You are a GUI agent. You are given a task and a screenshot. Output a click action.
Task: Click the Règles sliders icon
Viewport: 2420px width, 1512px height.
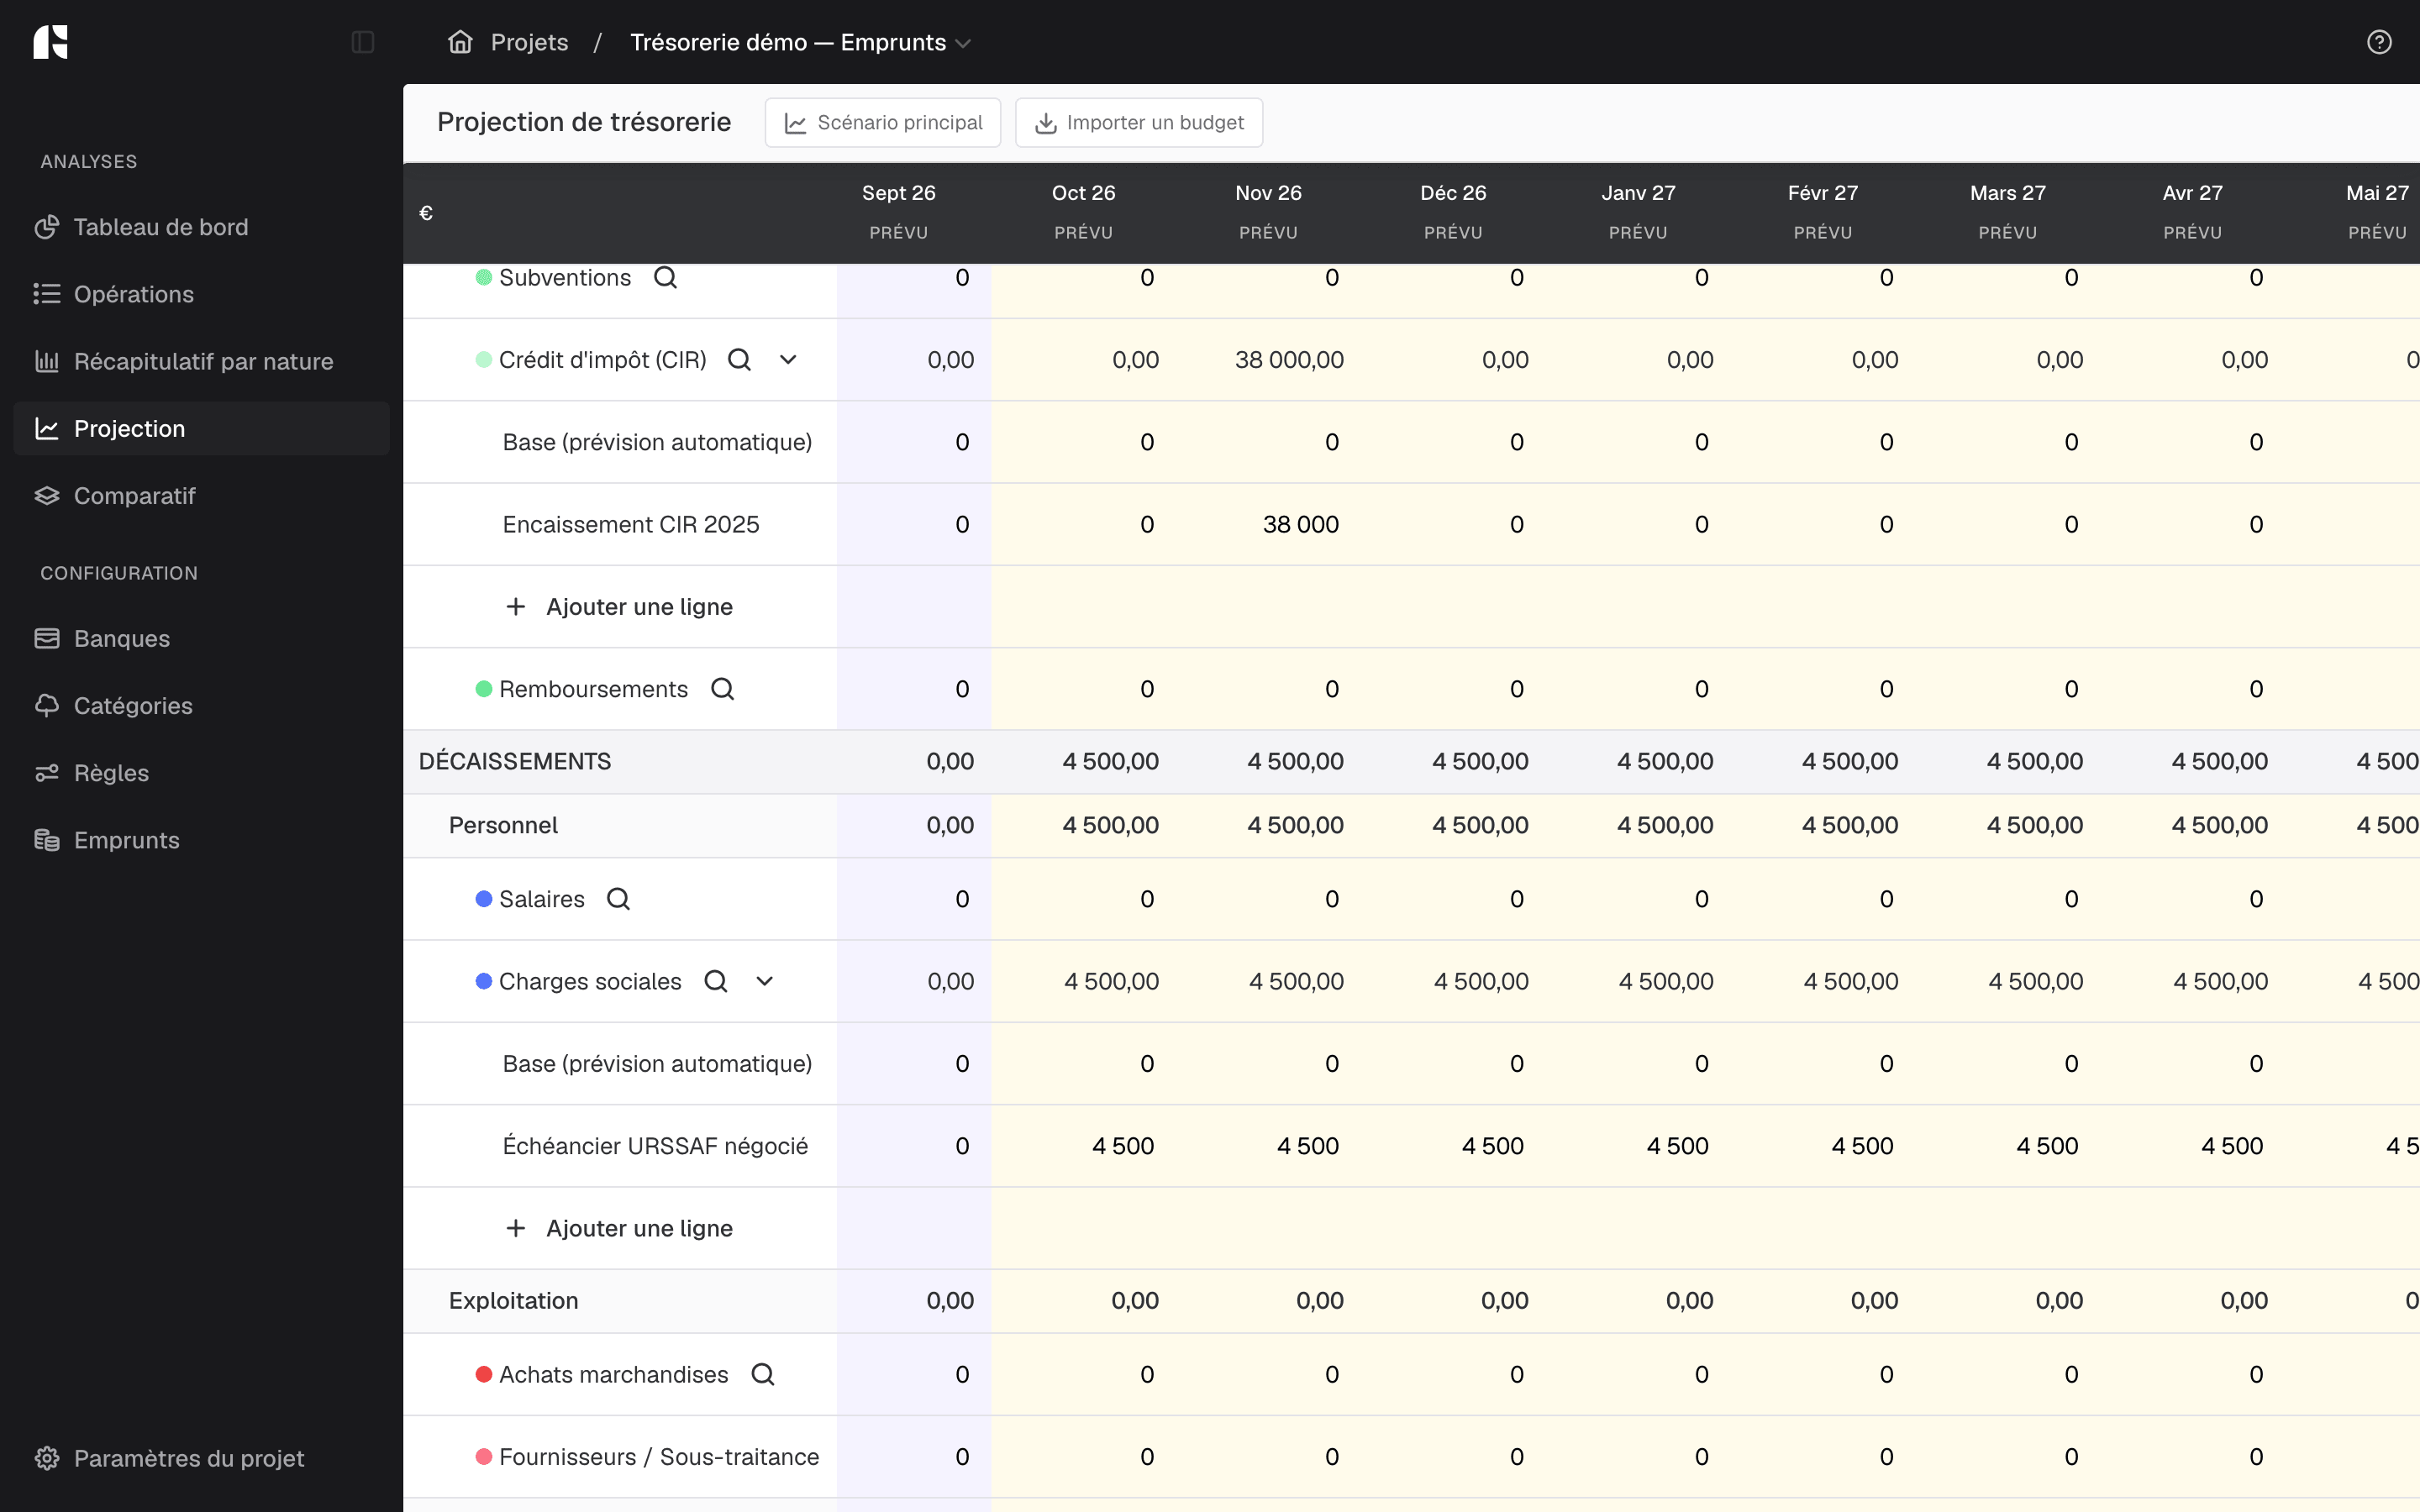click(x=47, y=773)
